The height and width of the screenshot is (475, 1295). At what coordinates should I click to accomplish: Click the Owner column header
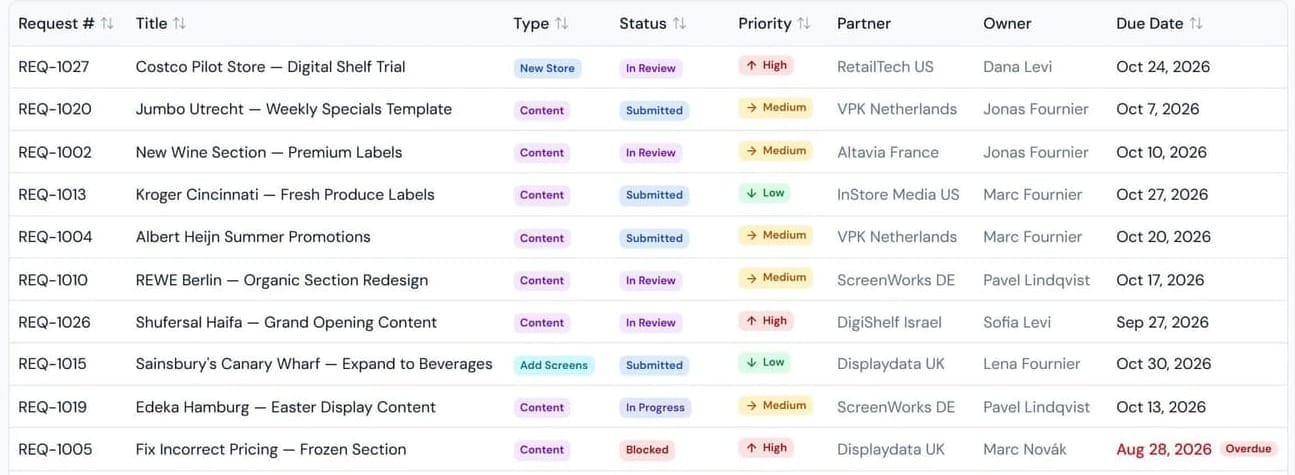[x=1007, y=23]
